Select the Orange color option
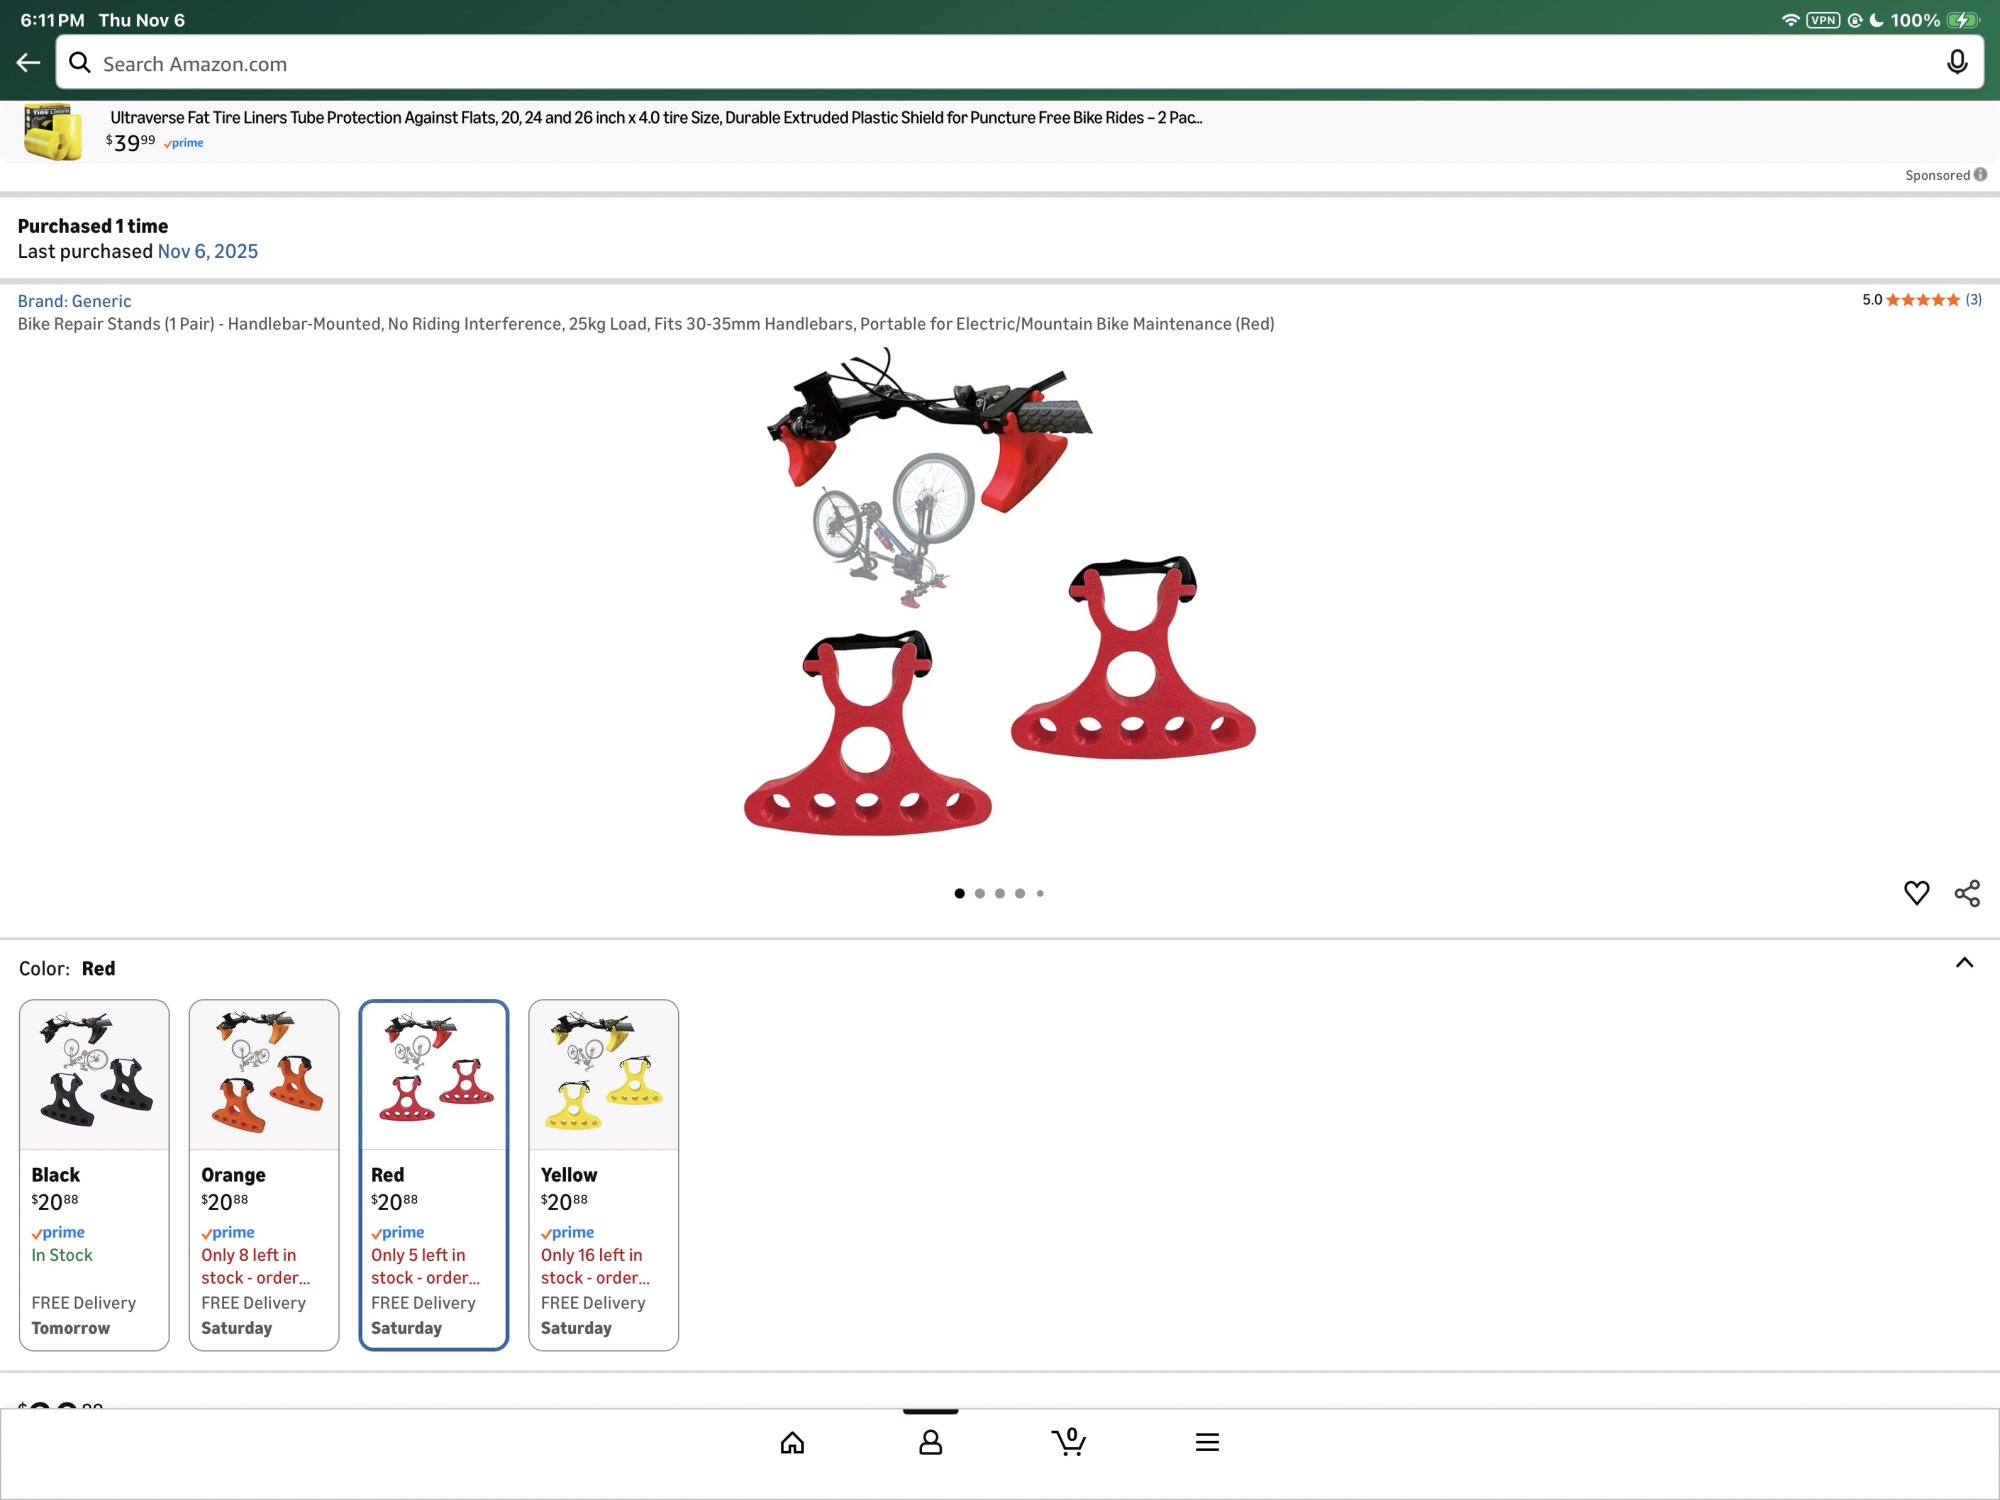Image resolution: width=2000 pixels, height=1500 pixels. pyautogui.click(x=264, y=1175)
